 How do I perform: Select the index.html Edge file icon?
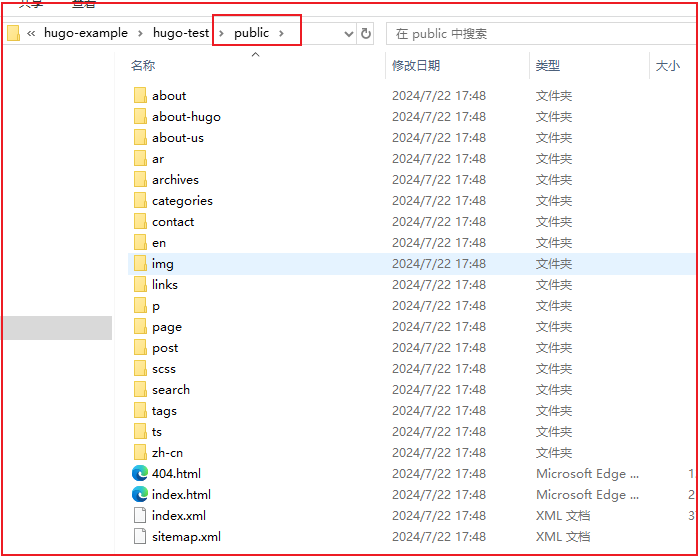click(140, 495)
